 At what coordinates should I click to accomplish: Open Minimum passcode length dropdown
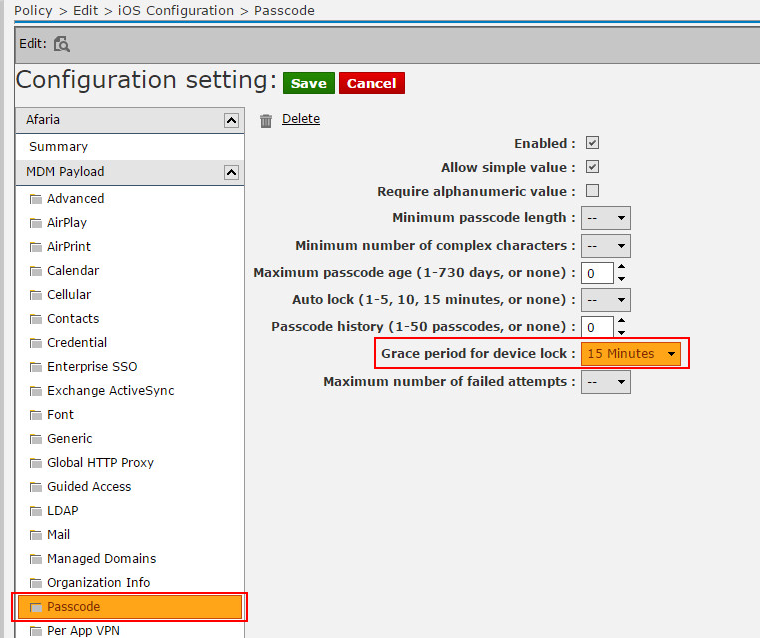[606, 218]
